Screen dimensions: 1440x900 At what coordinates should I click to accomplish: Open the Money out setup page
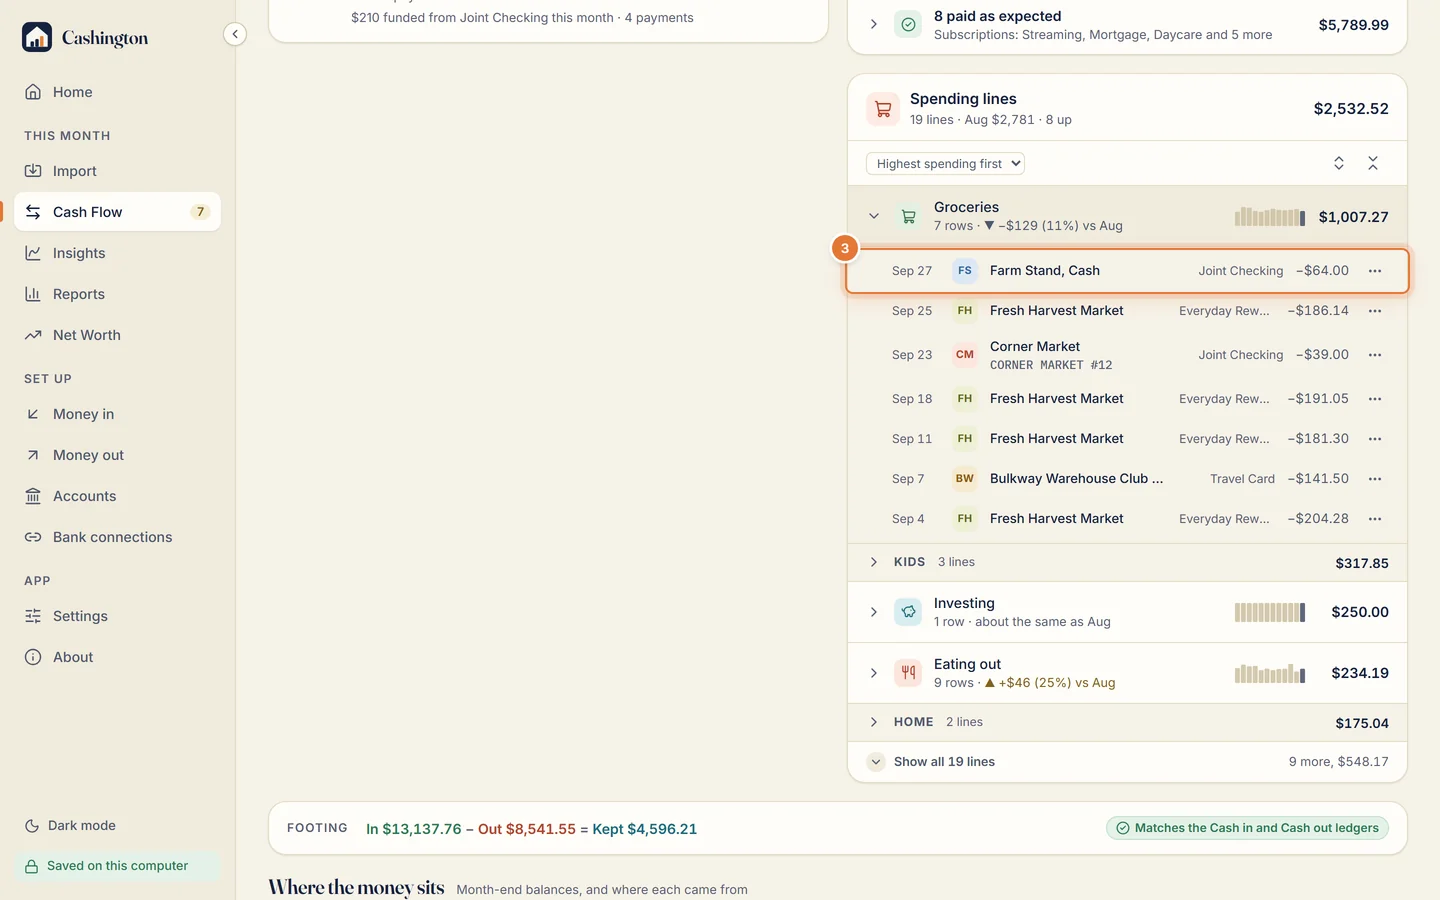coord(118,455)
